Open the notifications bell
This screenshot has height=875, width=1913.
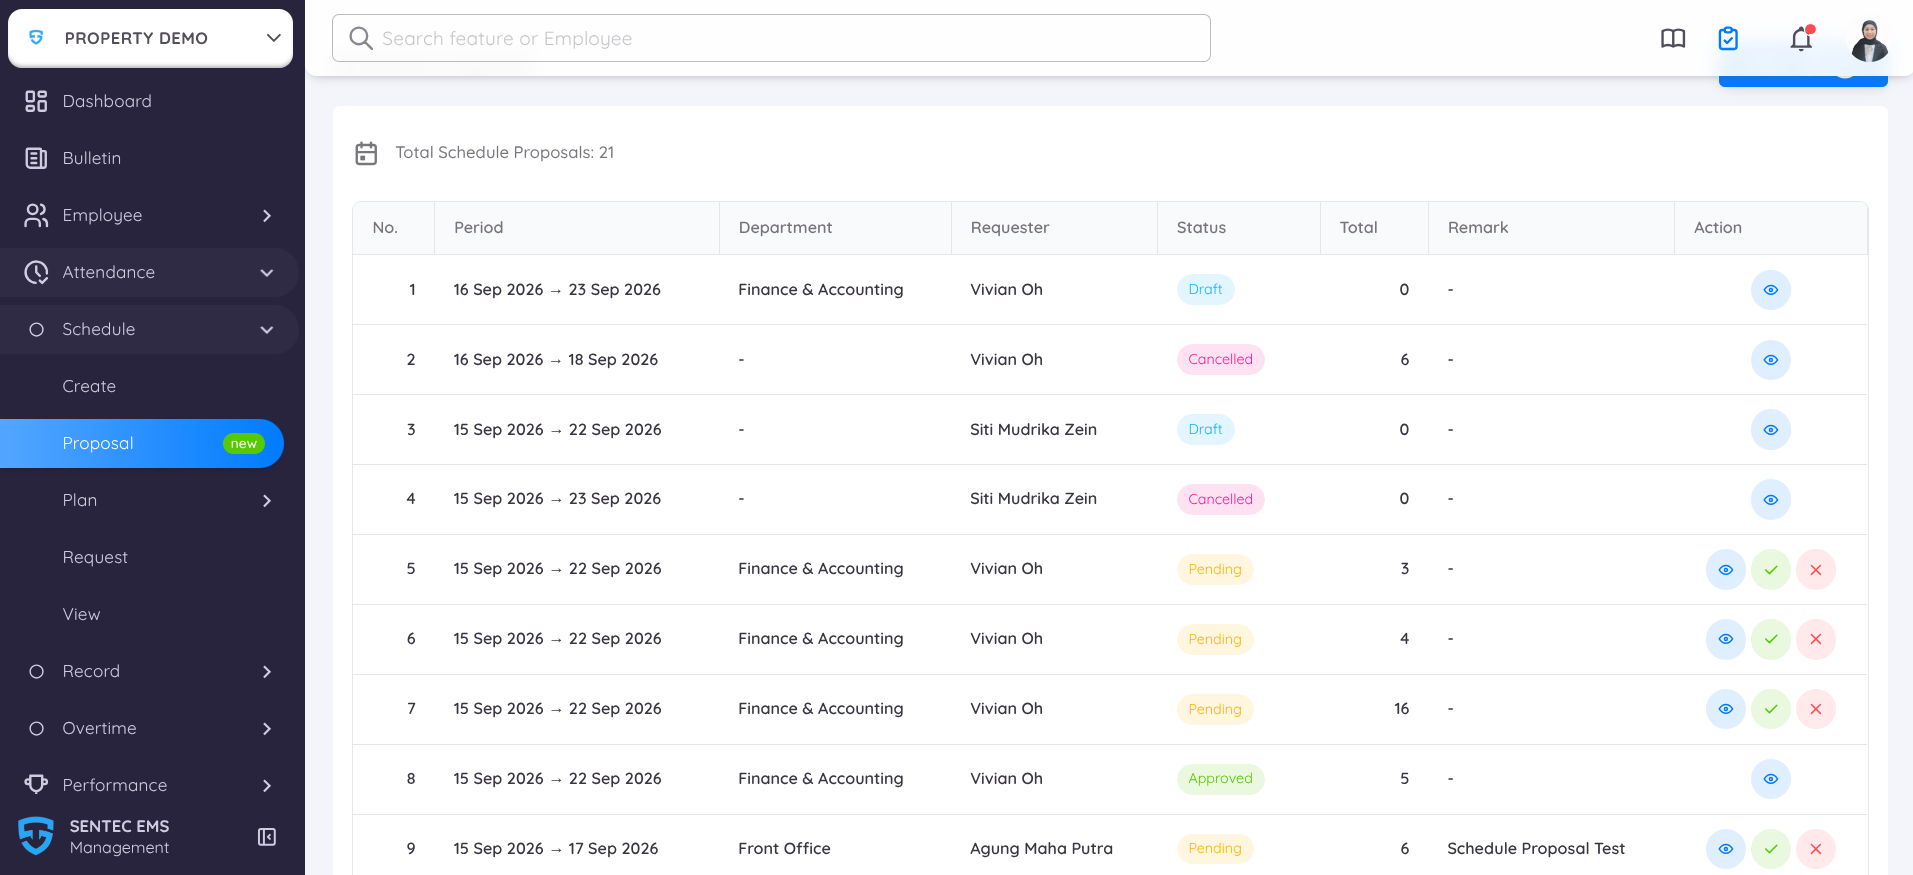point(1801,39)
